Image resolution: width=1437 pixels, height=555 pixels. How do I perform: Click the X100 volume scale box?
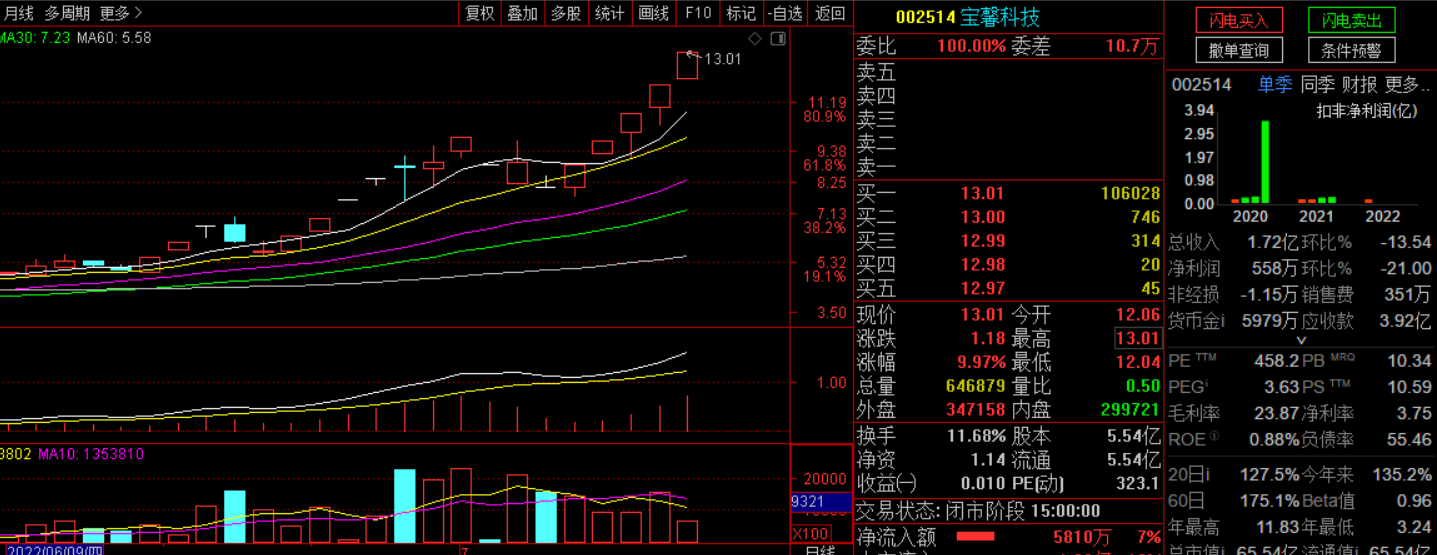[x=810, y=533]
